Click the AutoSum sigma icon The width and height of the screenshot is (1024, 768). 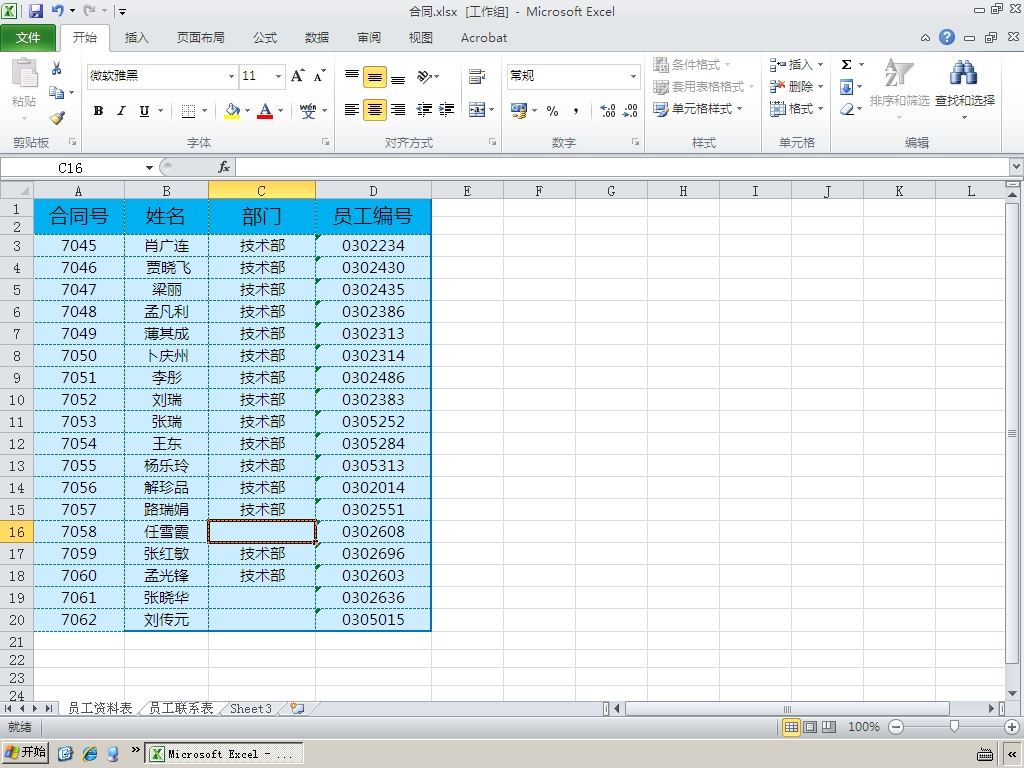click(846, 64)
